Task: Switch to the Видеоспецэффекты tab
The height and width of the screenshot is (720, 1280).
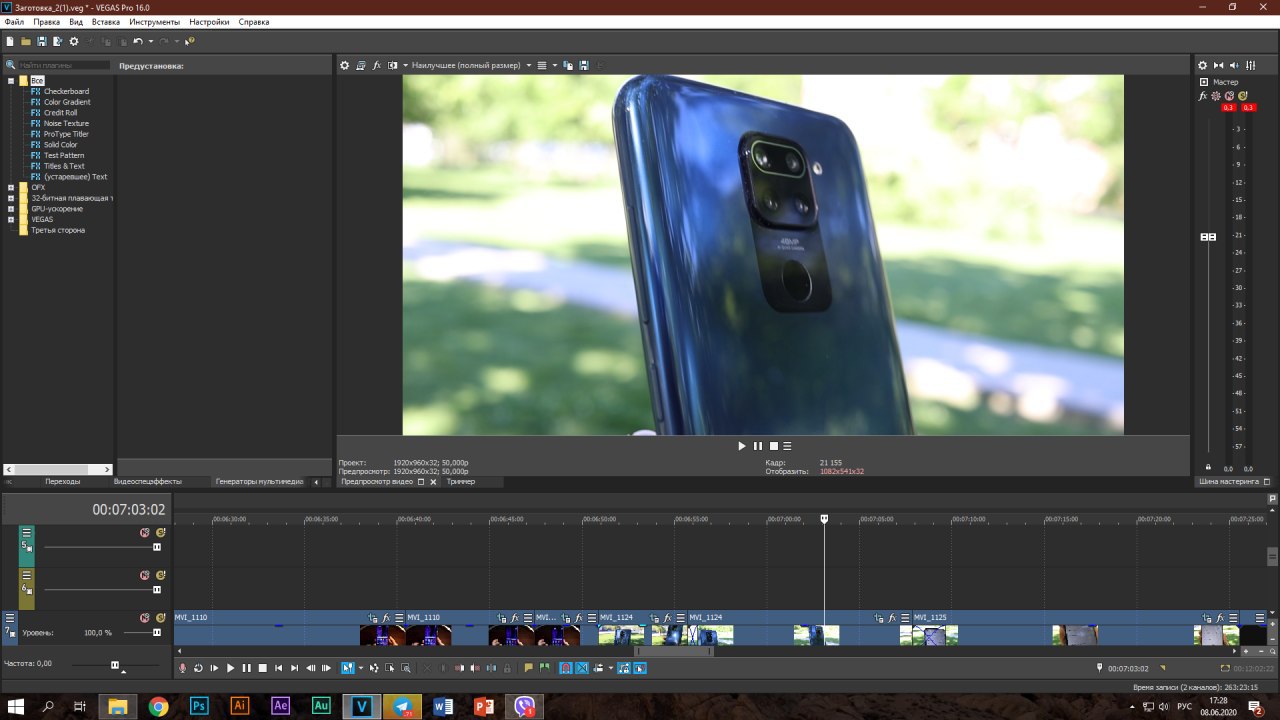Action: coord(148,481)
